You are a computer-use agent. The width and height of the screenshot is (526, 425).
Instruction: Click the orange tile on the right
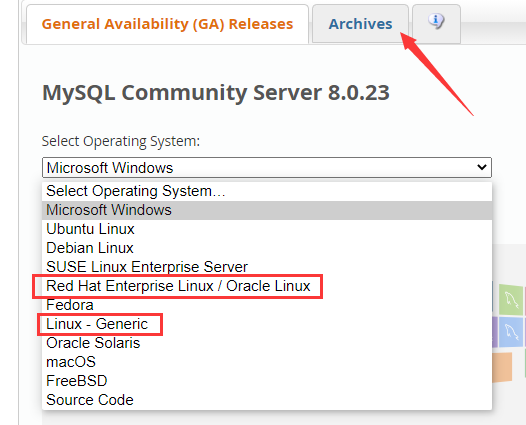click(x=502, y=367)
